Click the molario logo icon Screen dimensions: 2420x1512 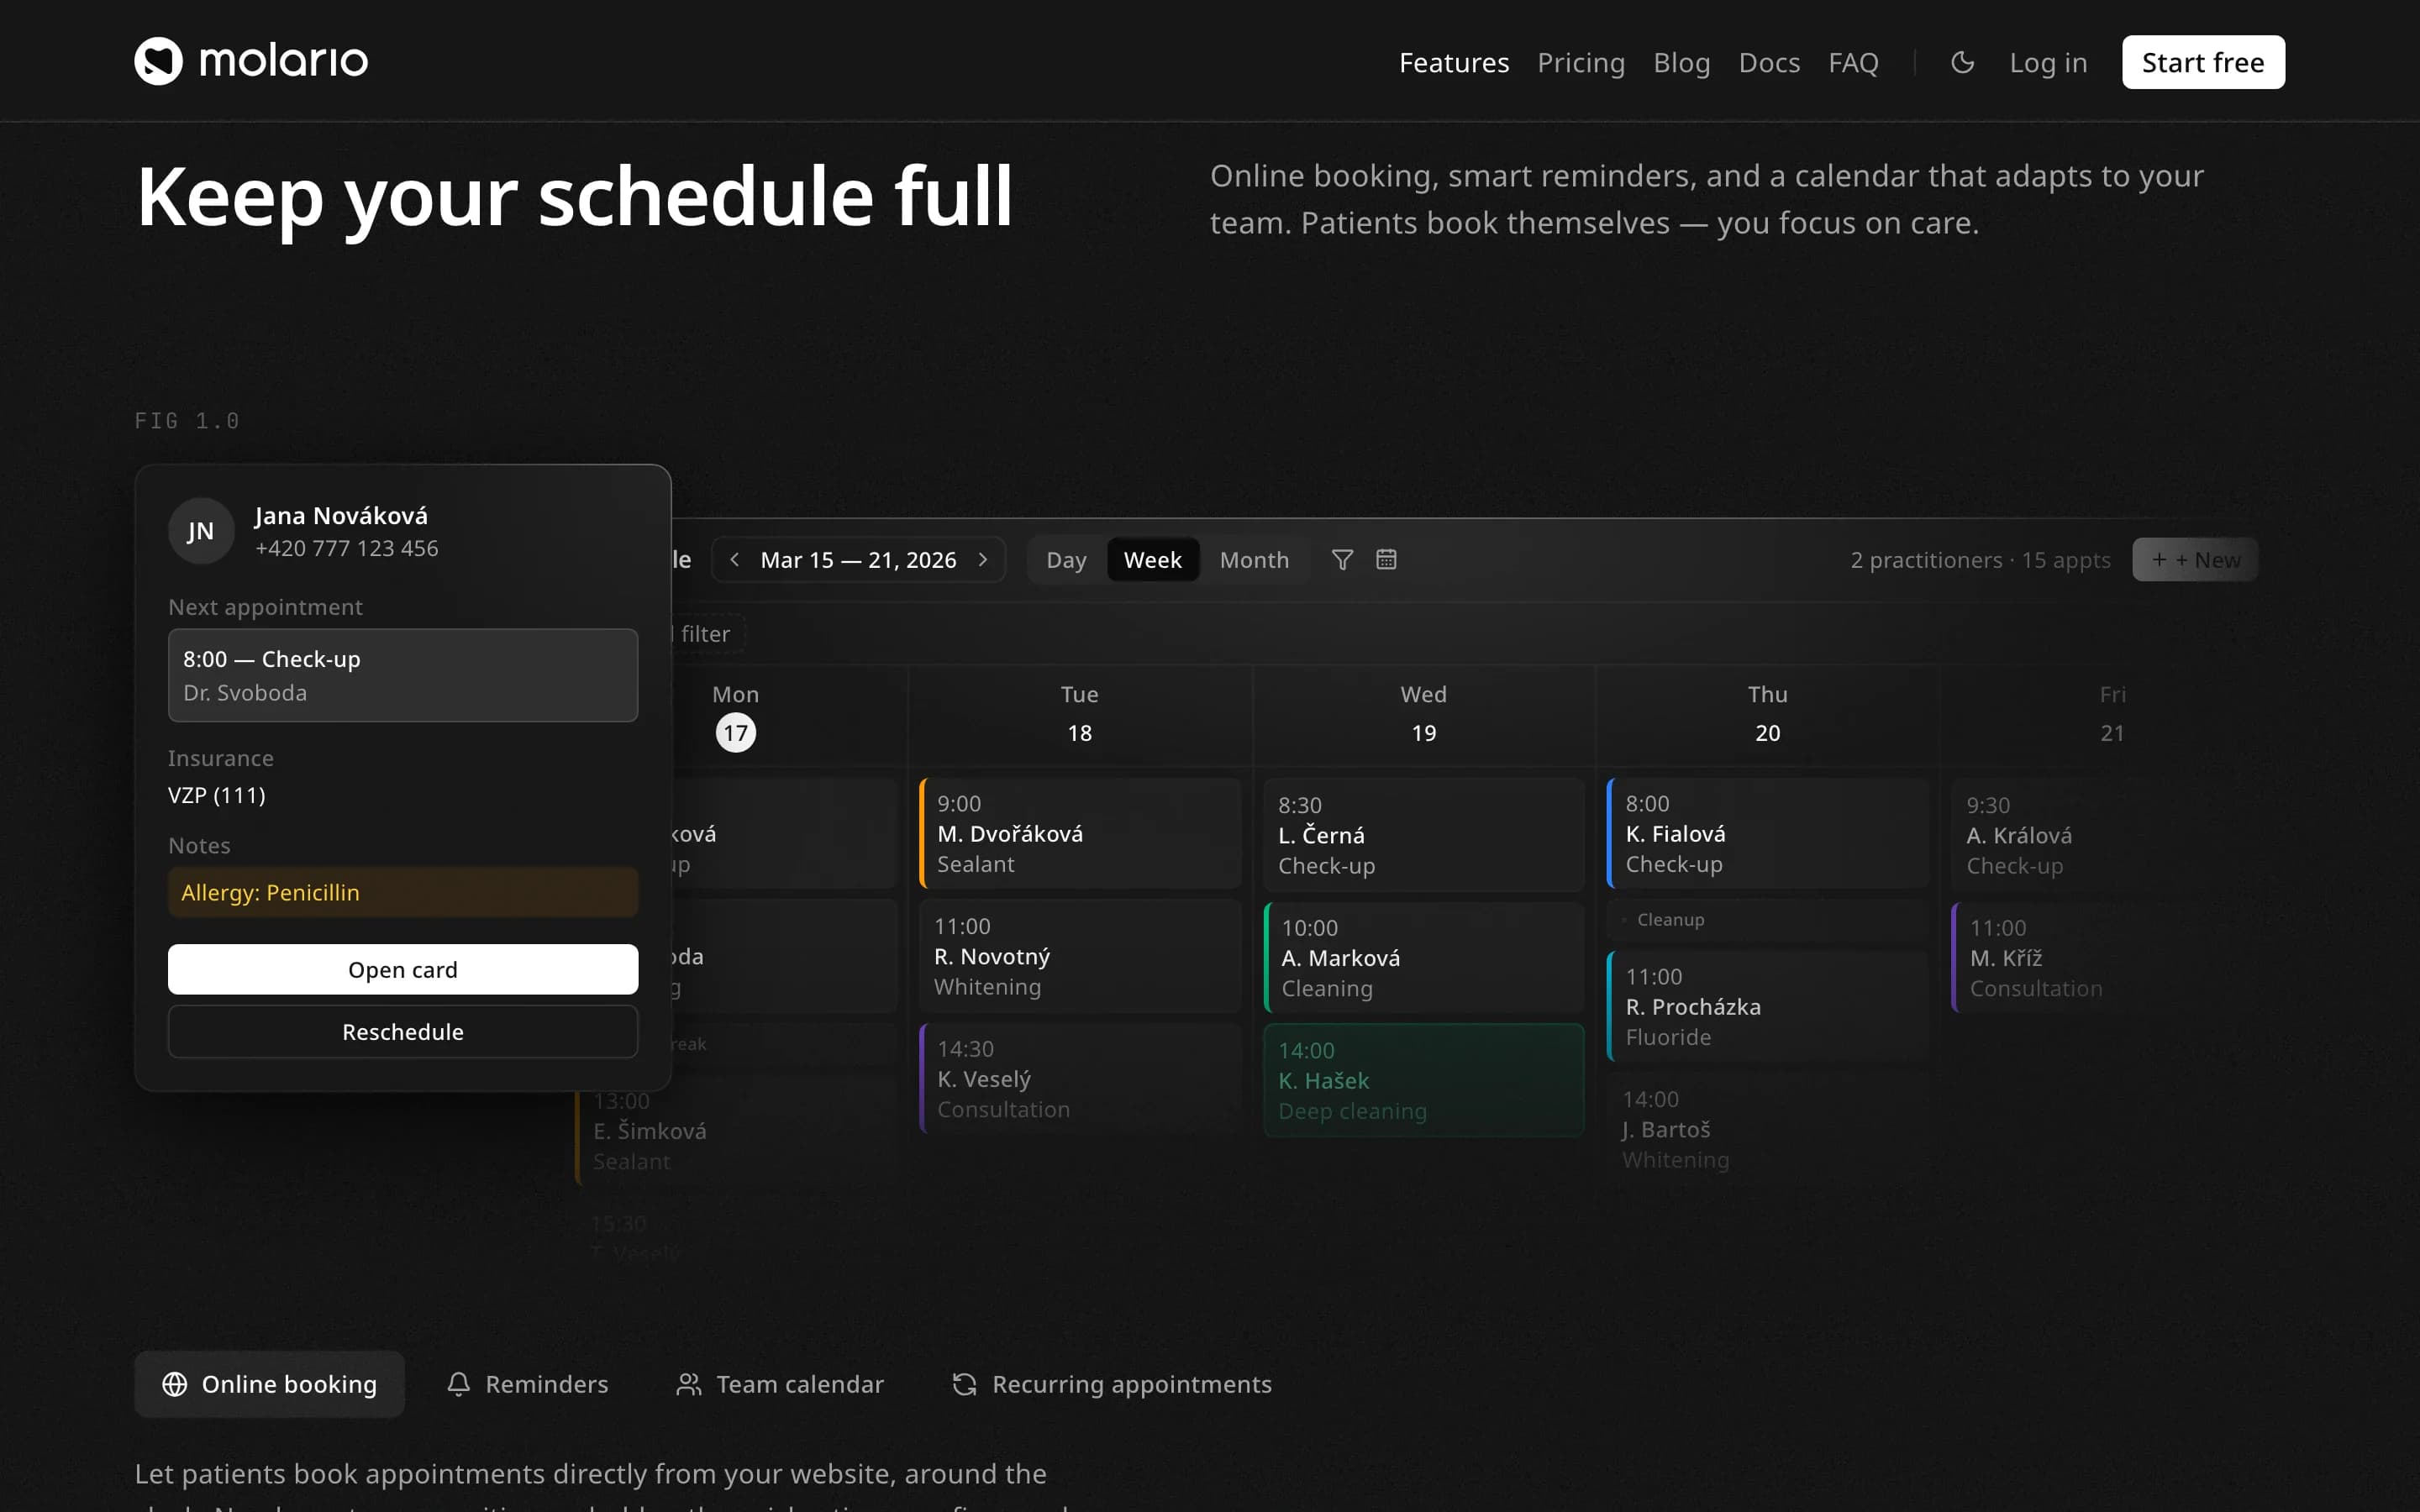(x=158, y=61)
